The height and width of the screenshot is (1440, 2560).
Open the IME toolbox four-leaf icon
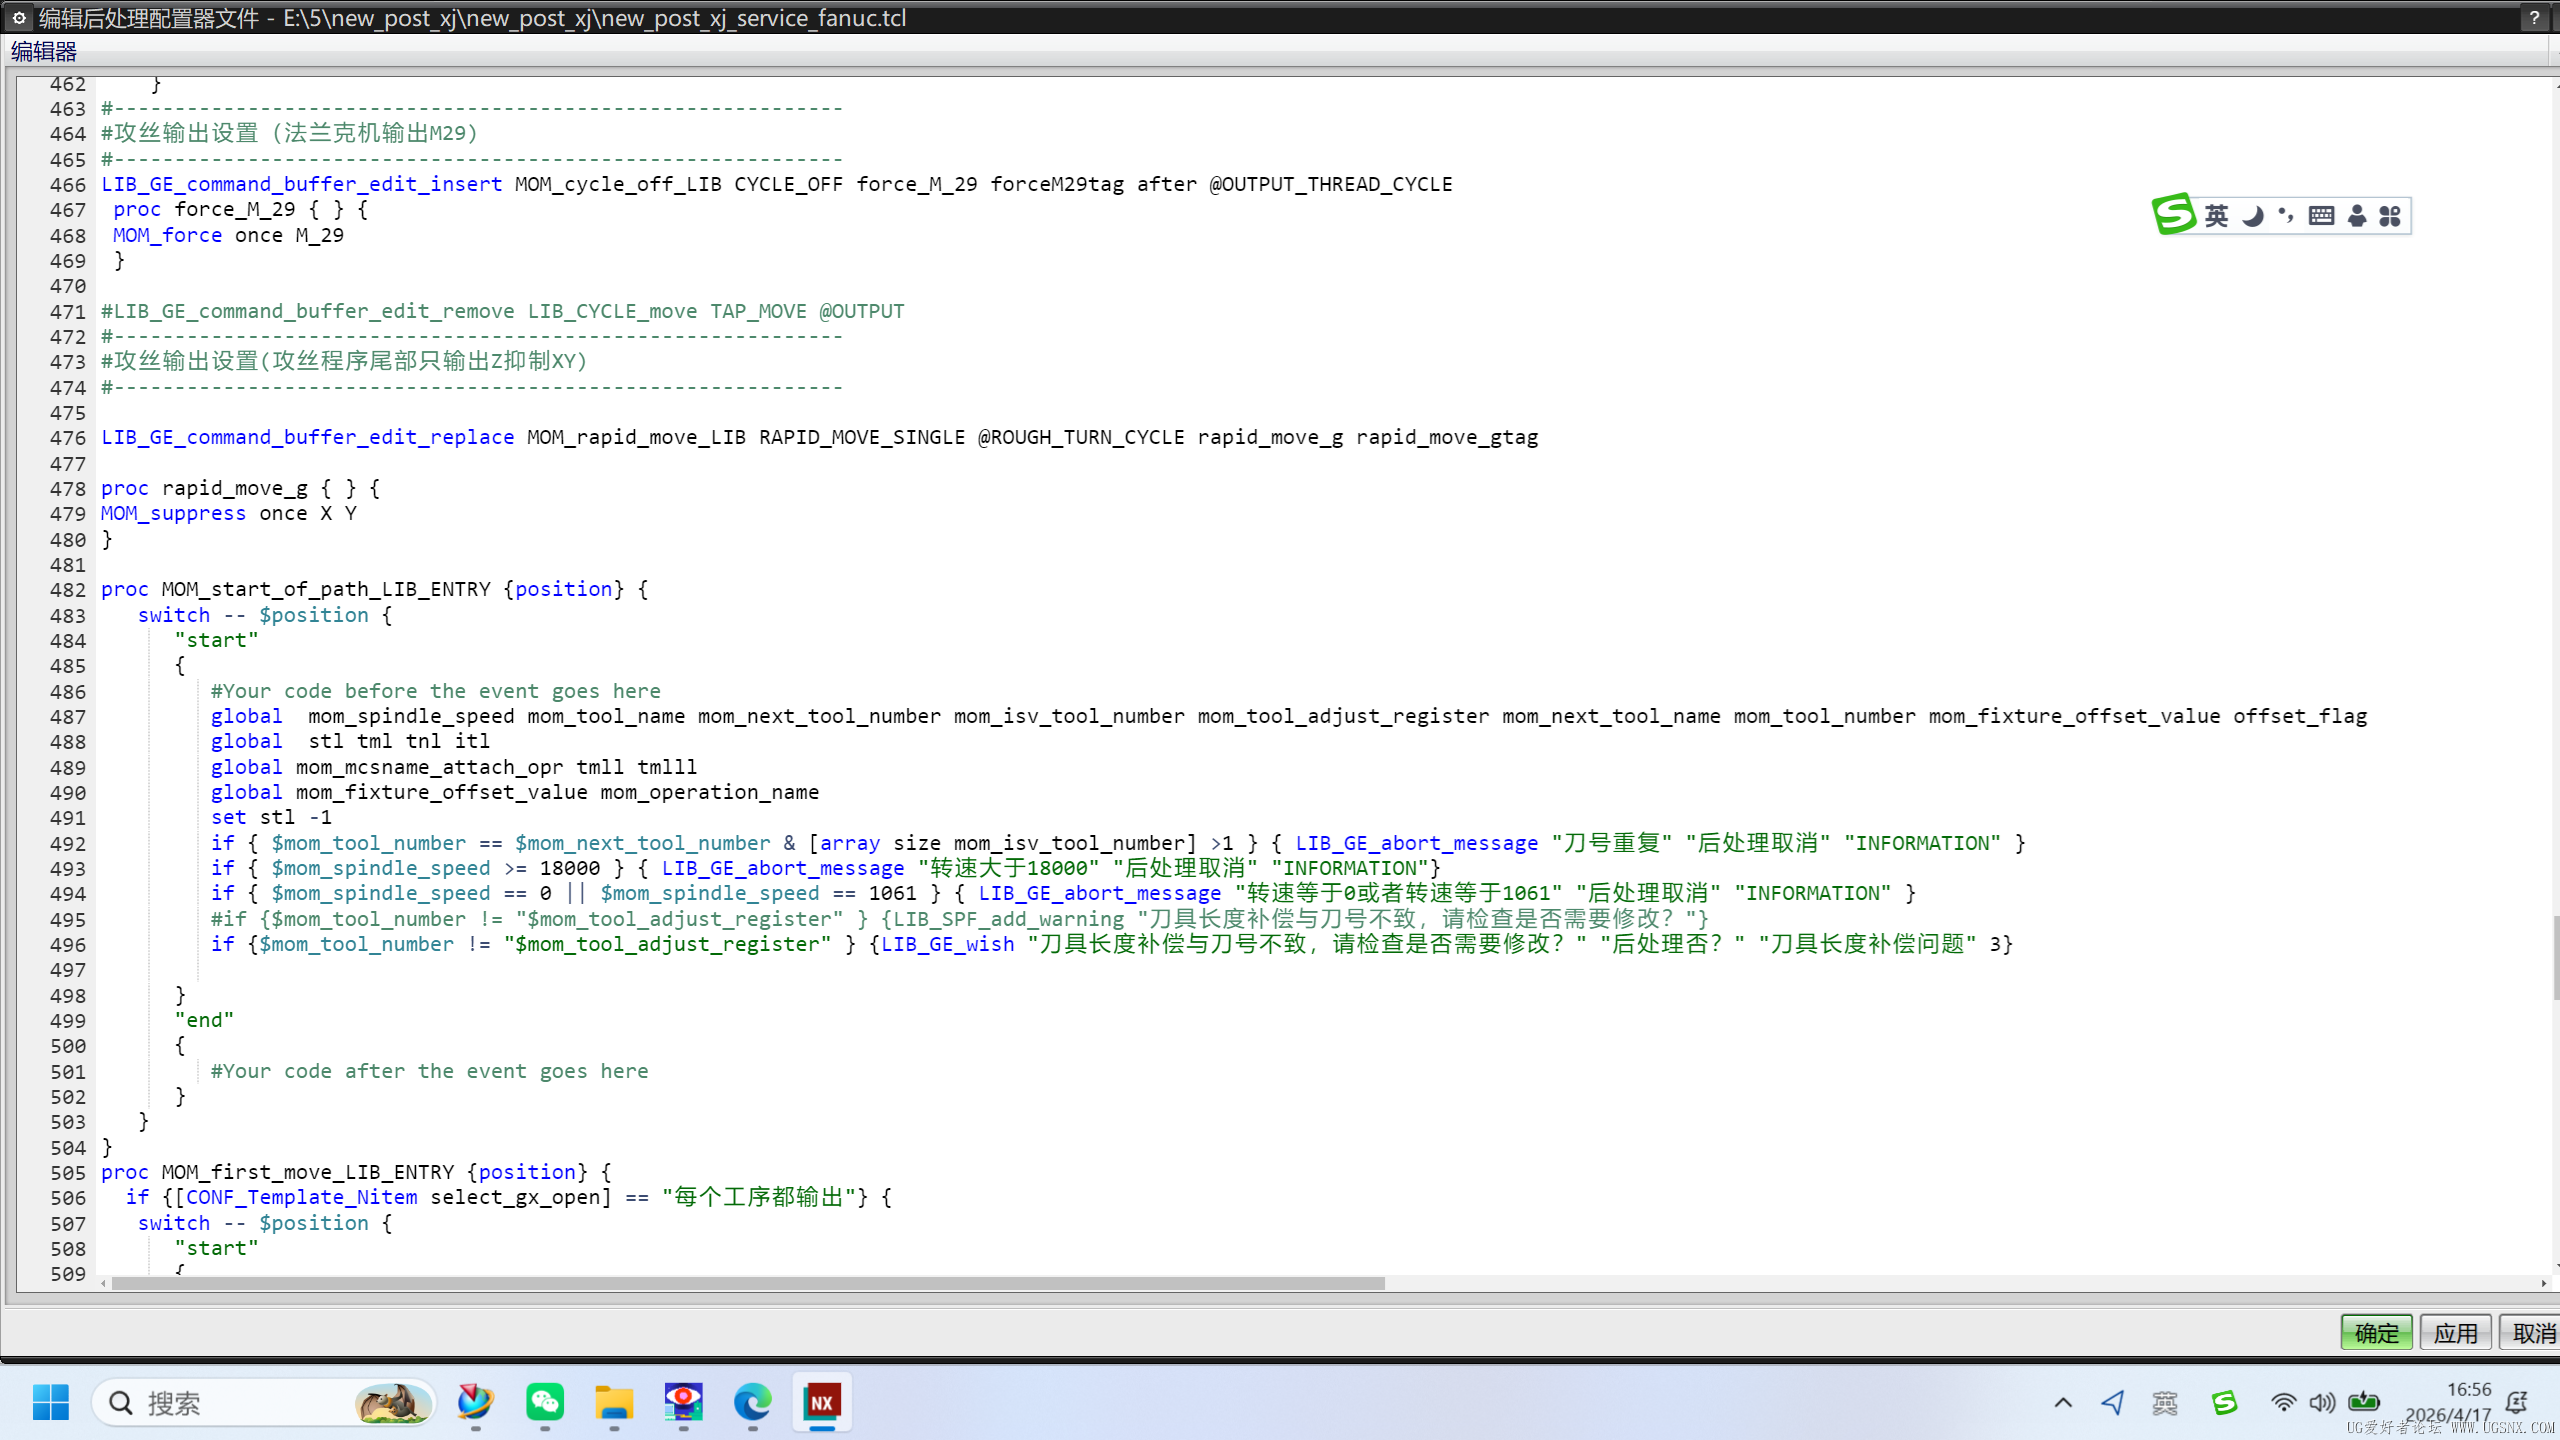2390,215
